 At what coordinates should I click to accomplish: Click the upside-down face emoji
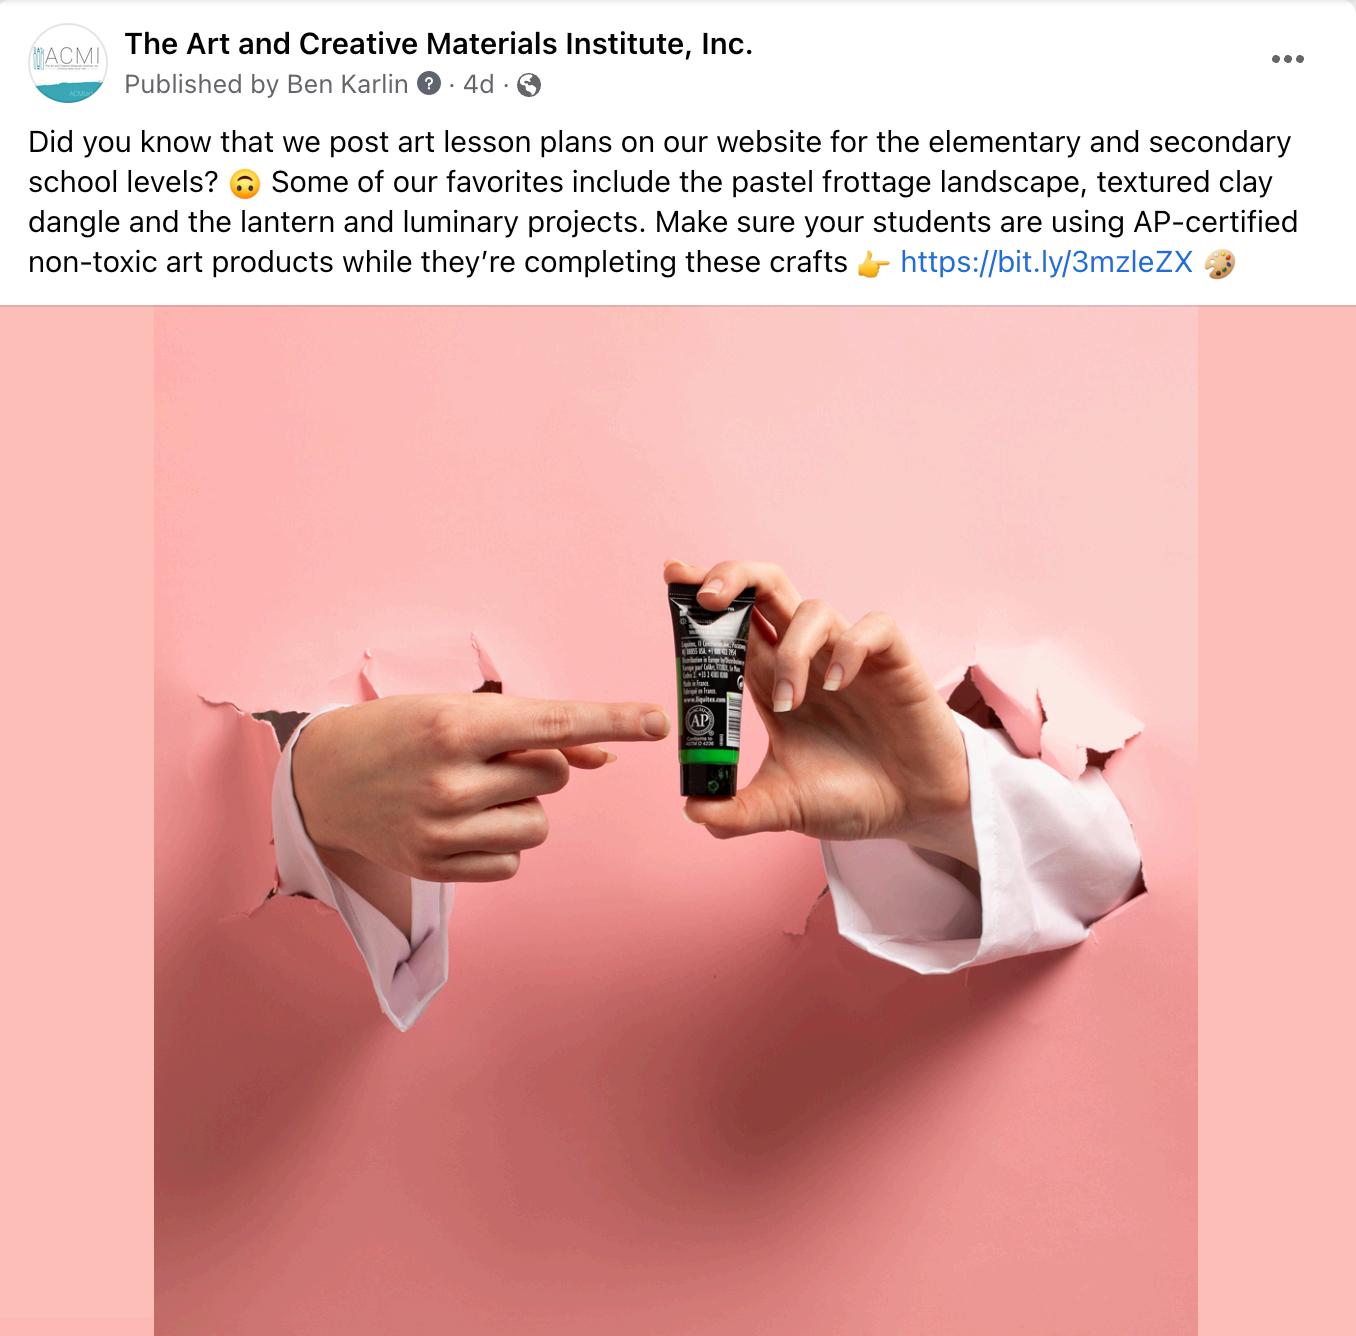coord(244,184)
